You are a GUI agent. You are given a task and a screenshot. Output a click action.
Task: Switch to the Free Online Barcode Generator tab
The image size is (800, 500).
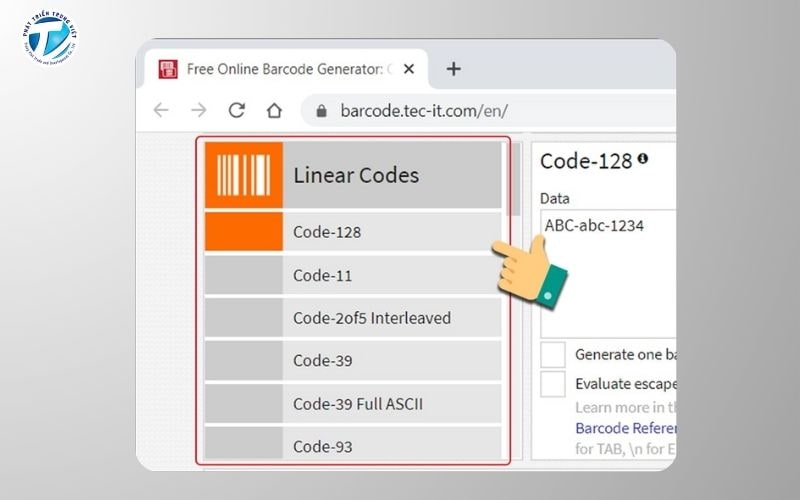(x=285, y=69)
